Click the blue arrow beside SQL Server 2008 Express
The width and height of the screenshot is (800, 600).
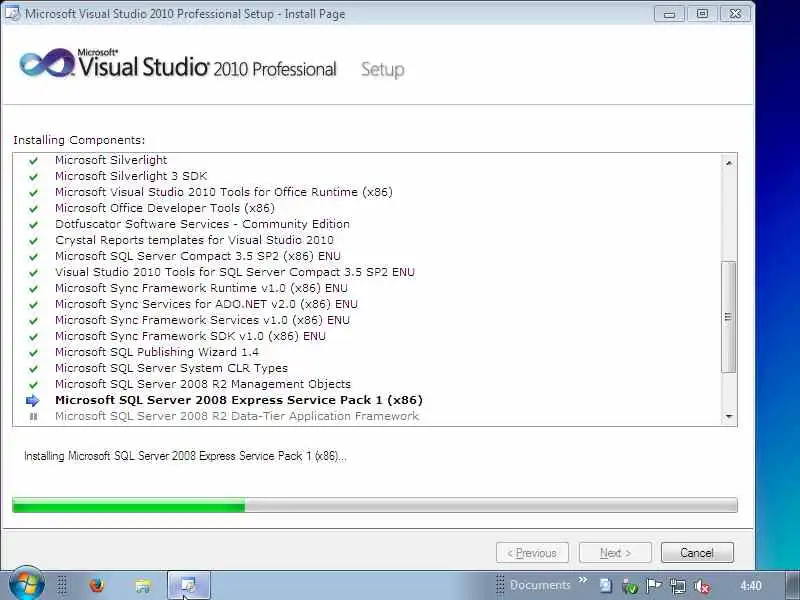coord(33,401)
